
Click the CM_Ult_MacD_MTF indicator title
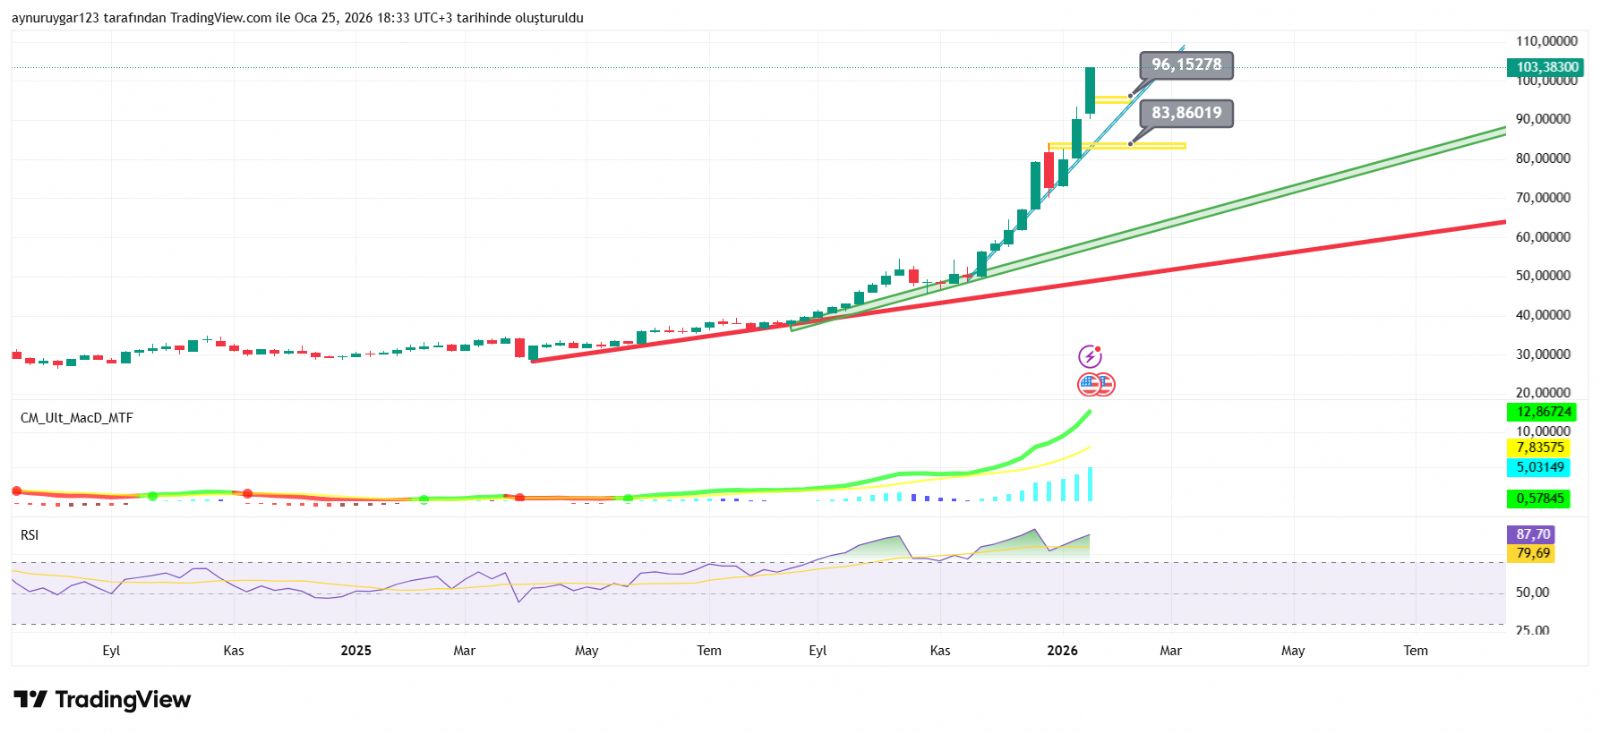[77, 418]
